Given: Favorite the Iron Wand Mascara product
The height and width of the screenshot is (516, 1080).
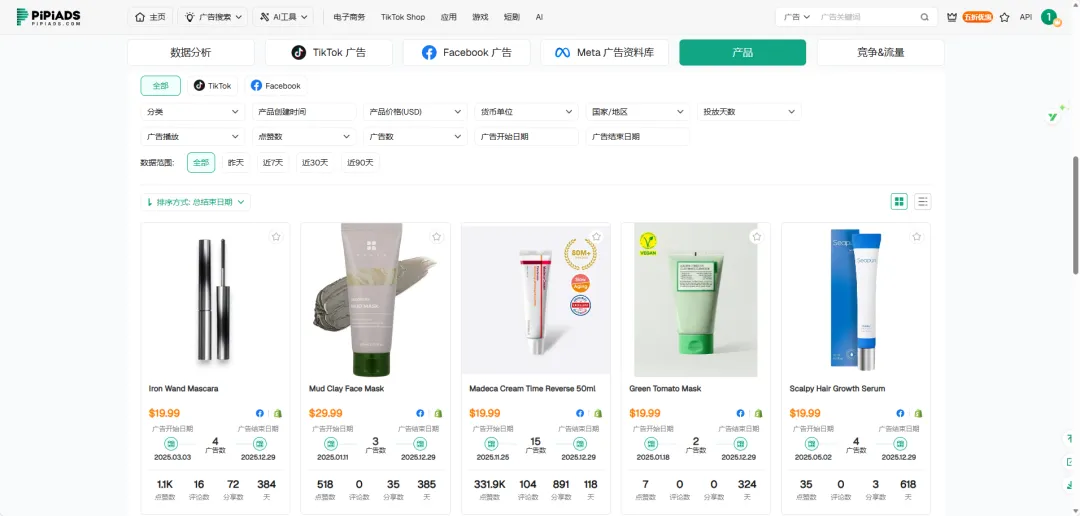Looking at the screenshot, I should pyautogui.click(x=276, y=236).
